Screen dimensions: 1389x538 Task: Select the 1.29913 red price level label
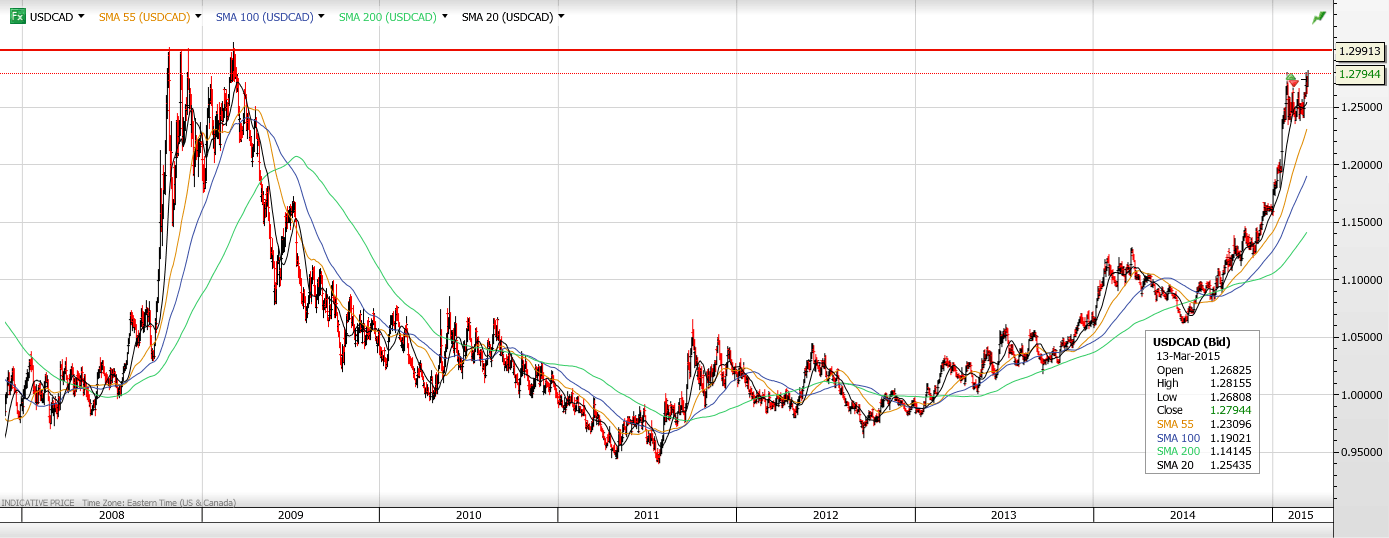pyautogui.click(x=1360, y=50)
